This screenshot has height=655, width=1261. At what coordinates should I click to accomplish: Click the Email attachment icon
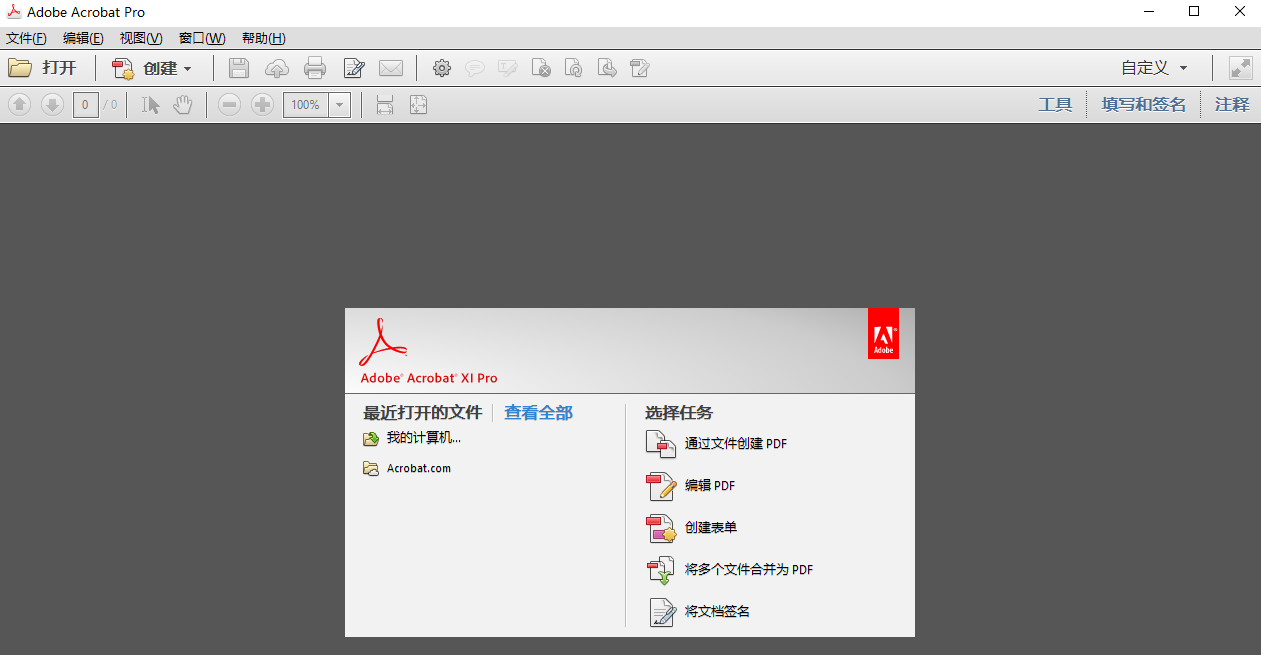[391, 68]
